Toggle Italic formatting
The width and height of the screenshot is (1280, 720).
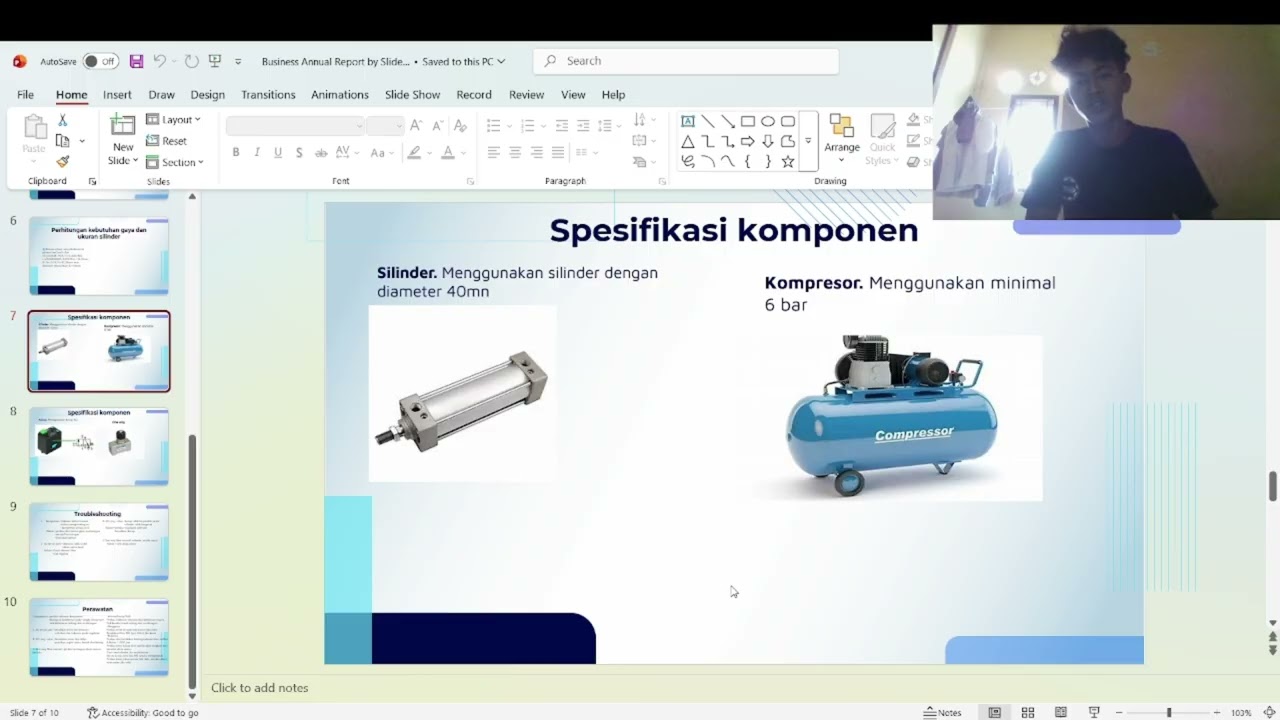(257, 152)
